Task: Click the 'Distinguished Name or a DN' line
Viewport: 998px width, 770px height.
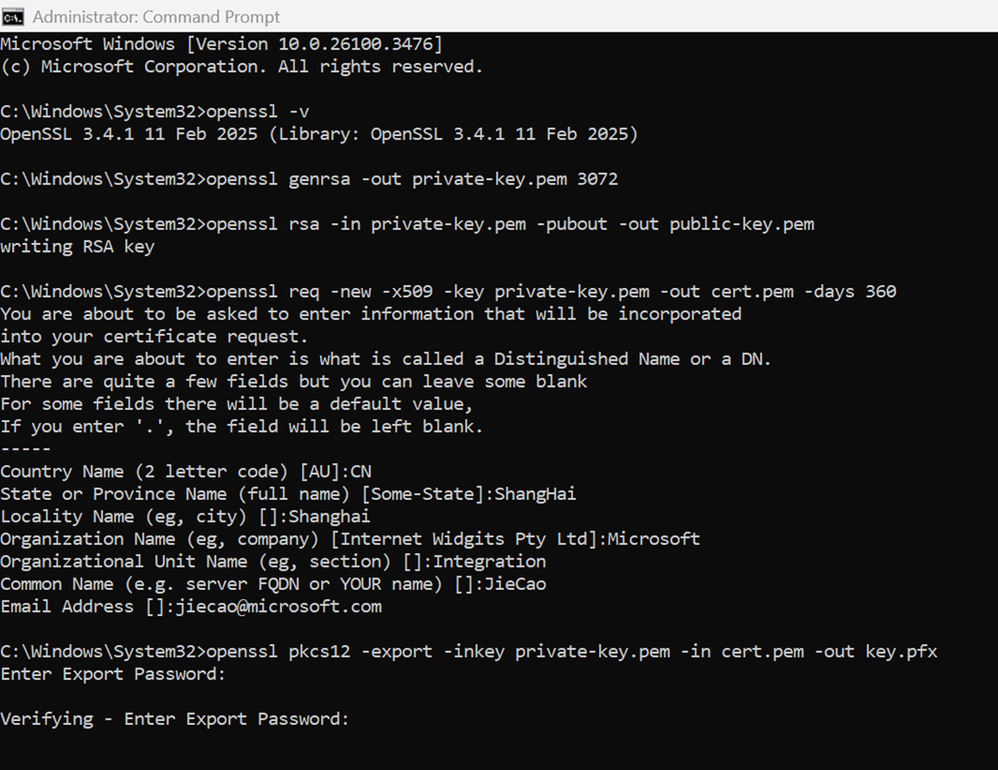Action: pos(386,359)
